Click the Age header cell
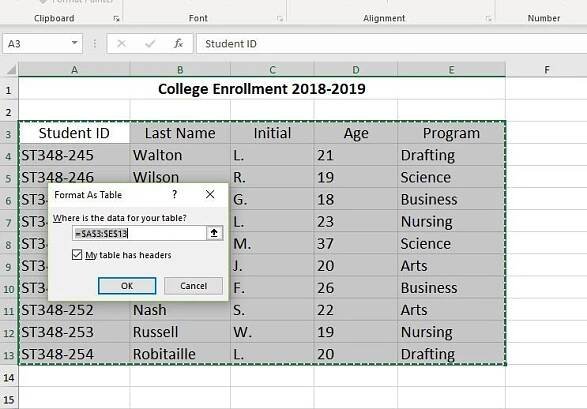This screenshot has height=409, width=587. 356,133
